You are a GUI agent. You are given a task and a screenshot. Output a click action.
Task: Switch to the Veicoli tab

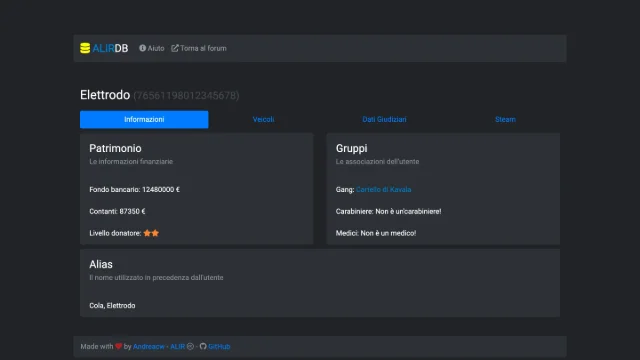[x=263, y=120]
